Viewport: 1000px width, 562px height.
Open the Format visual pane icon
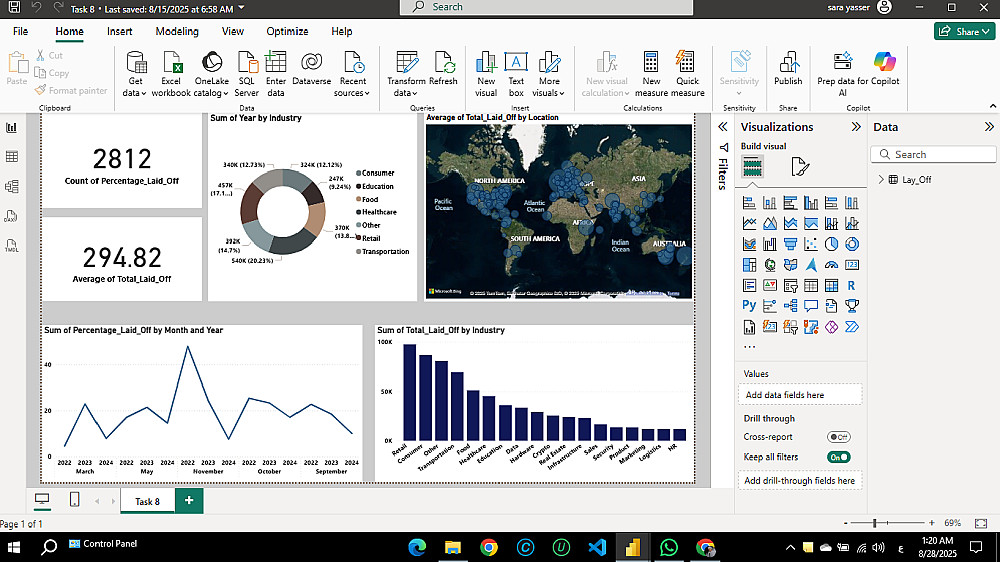click(800, 166)
